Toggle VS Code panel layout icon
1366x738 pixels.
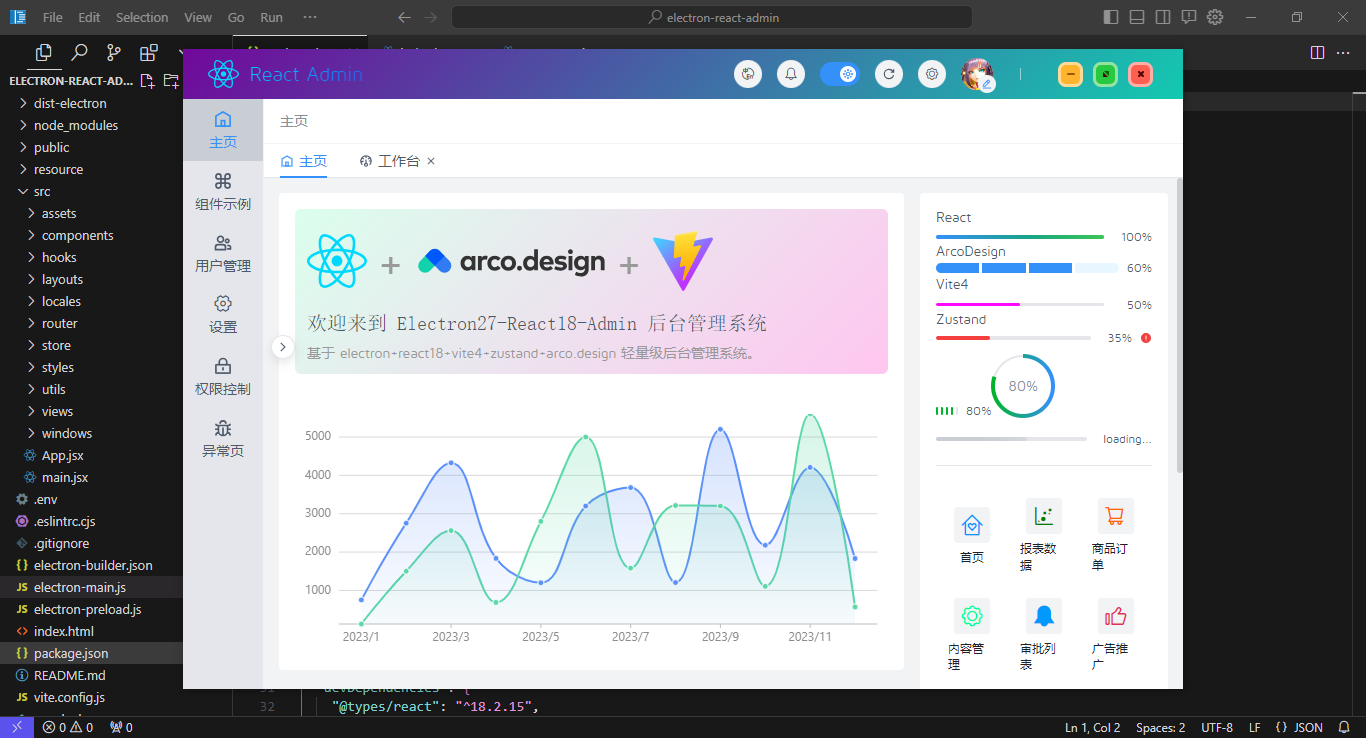tap(1137, 17)
